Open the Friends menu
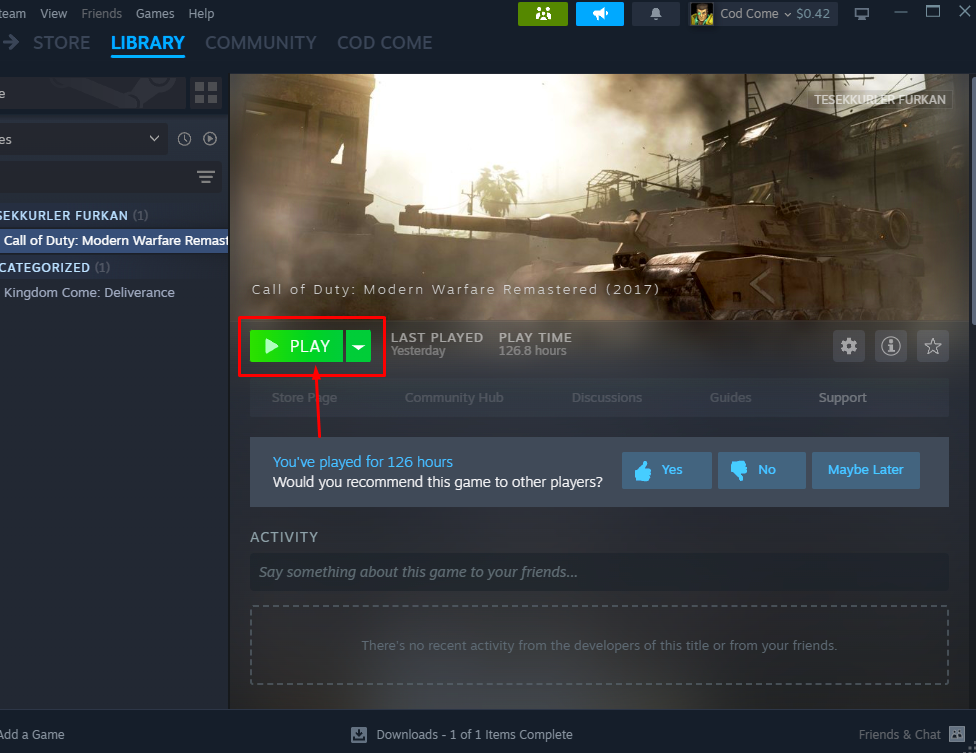The height and width of the screenshot is (753, 976). (101, 13)
